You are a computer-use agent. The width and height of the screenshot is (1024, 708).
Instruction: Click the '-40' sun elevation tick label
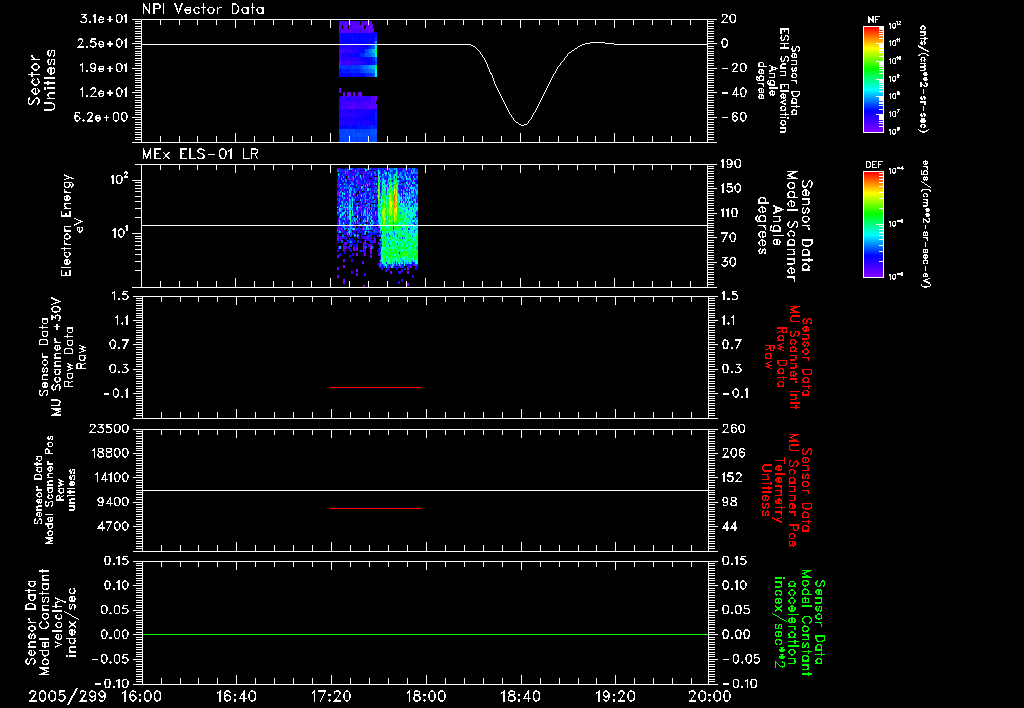[733, 92]
